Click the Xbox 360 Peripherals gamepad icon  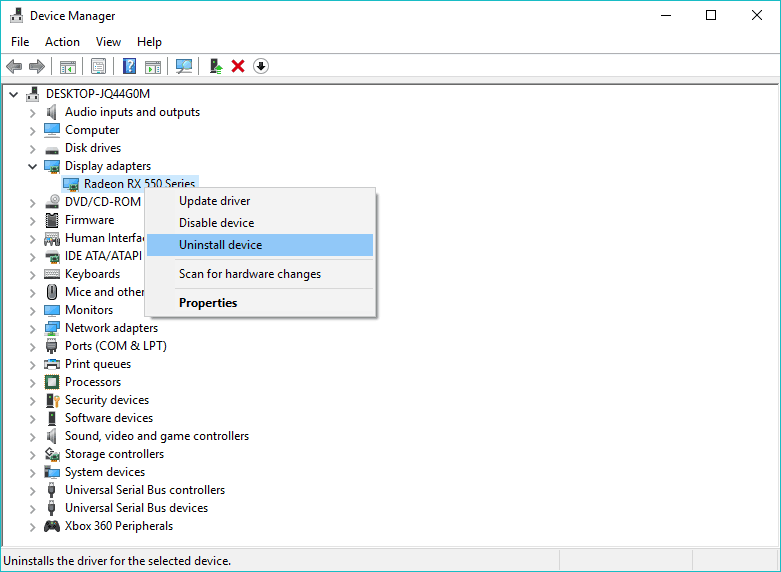pyautogui.click(x=52, y=526)
